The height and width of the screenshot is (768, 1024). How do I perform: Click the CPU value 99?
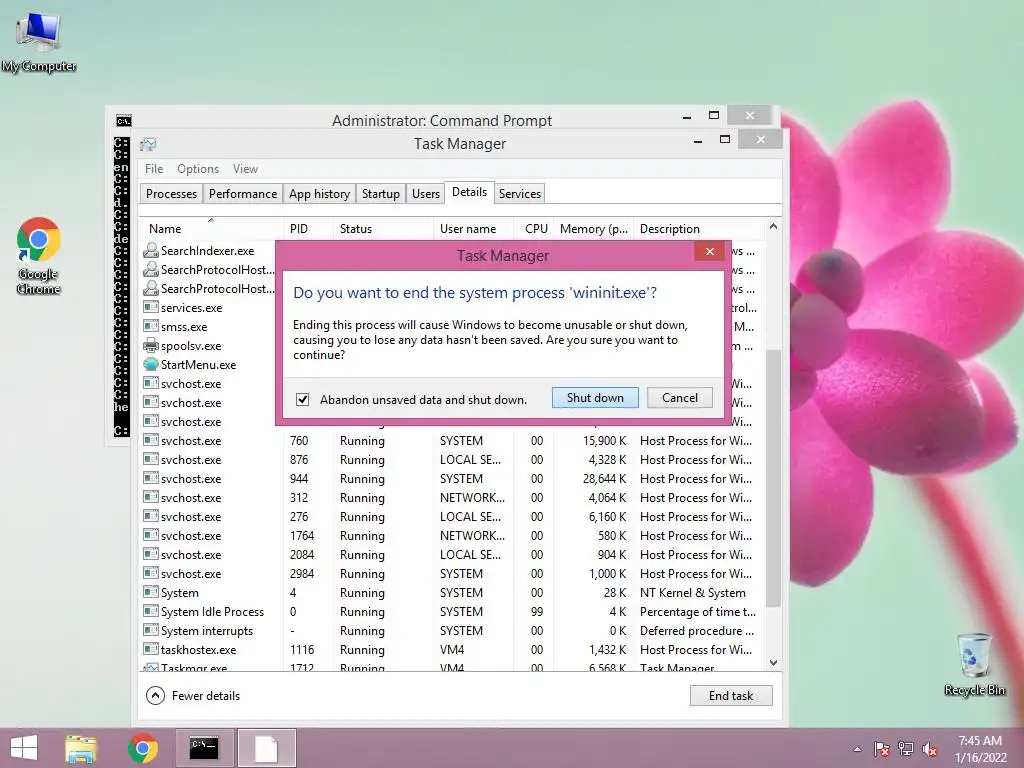(537, 611)
